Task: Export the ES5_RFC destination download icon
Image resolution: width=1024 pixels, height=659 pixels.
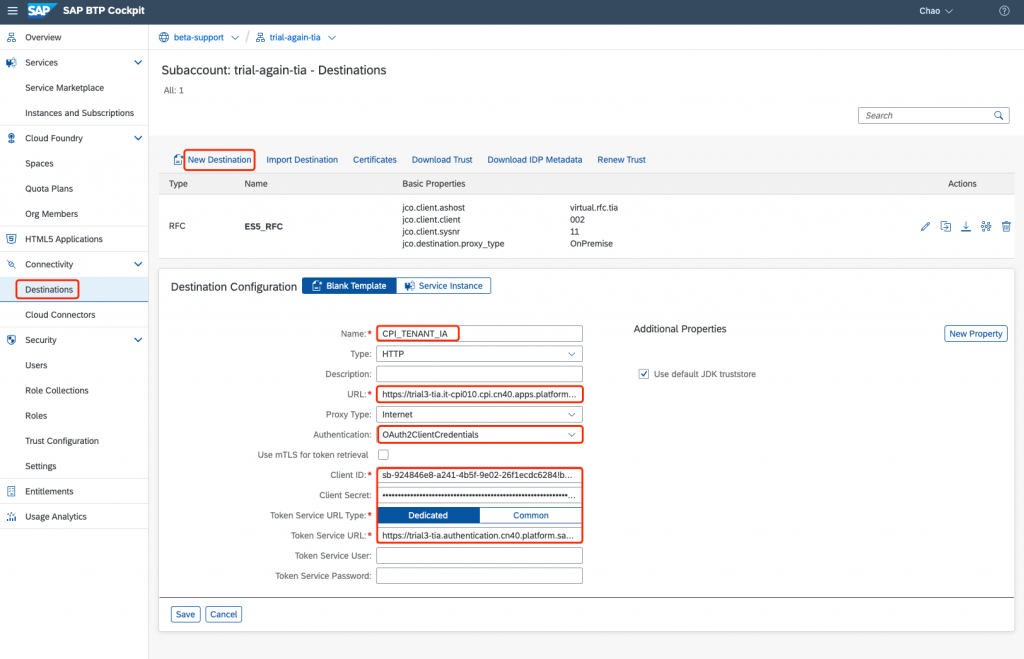Action: [x=966, y=227]
